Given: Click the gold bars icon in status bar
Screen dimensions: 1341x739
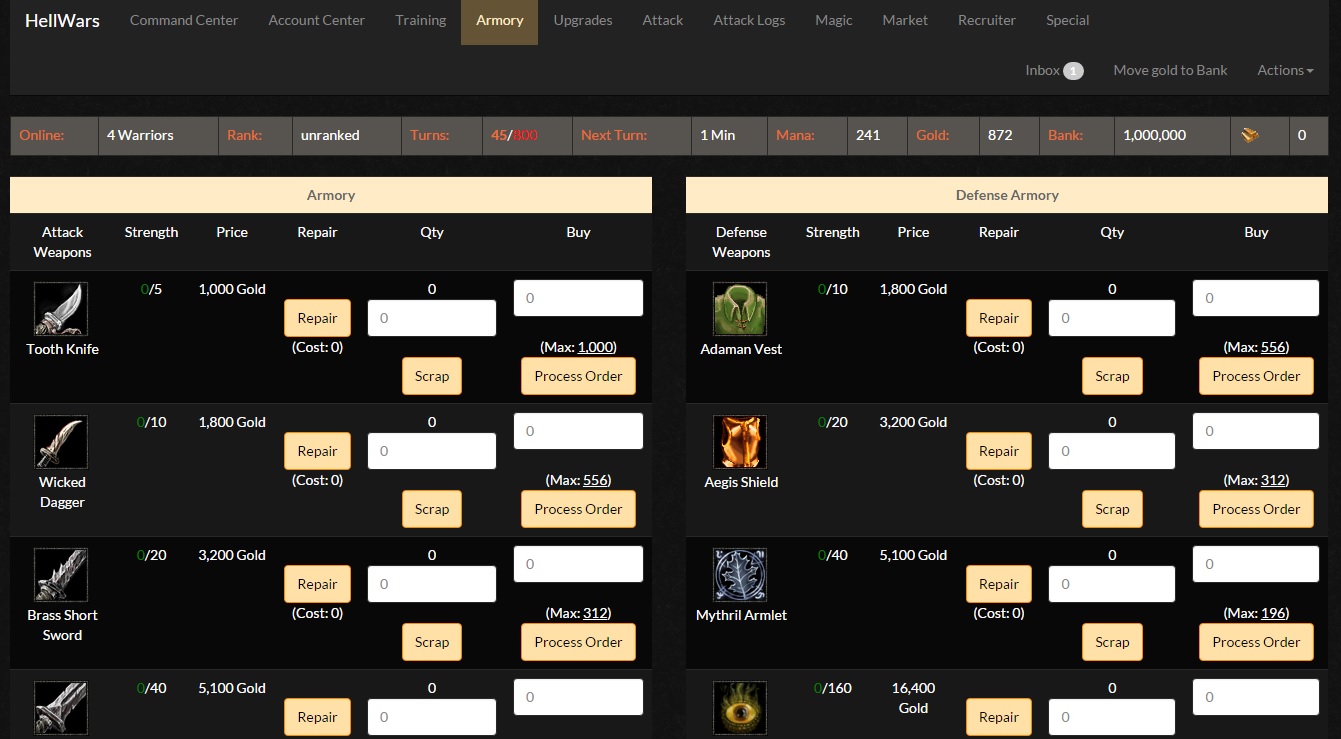Looking at the screenshot, I should point(1250,135).
